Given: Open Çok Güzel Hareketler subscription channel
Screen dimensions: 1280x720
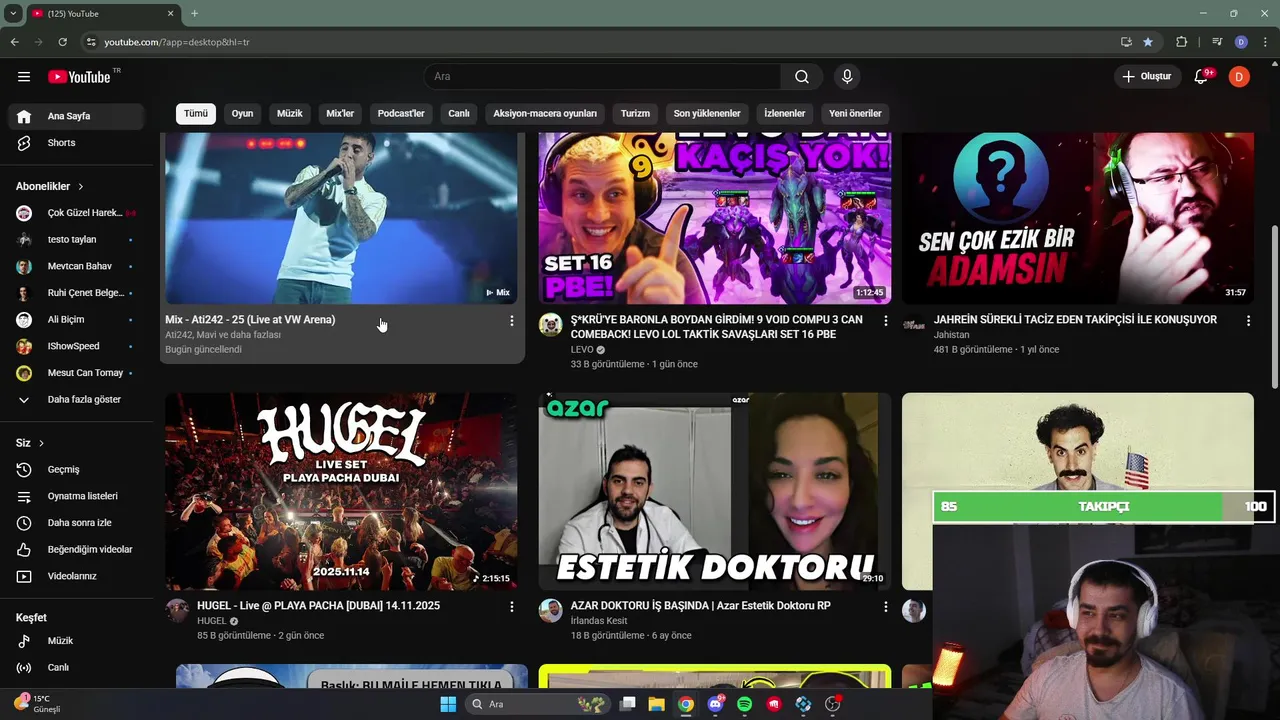Looking at the screenshot, I should point(76,213).
